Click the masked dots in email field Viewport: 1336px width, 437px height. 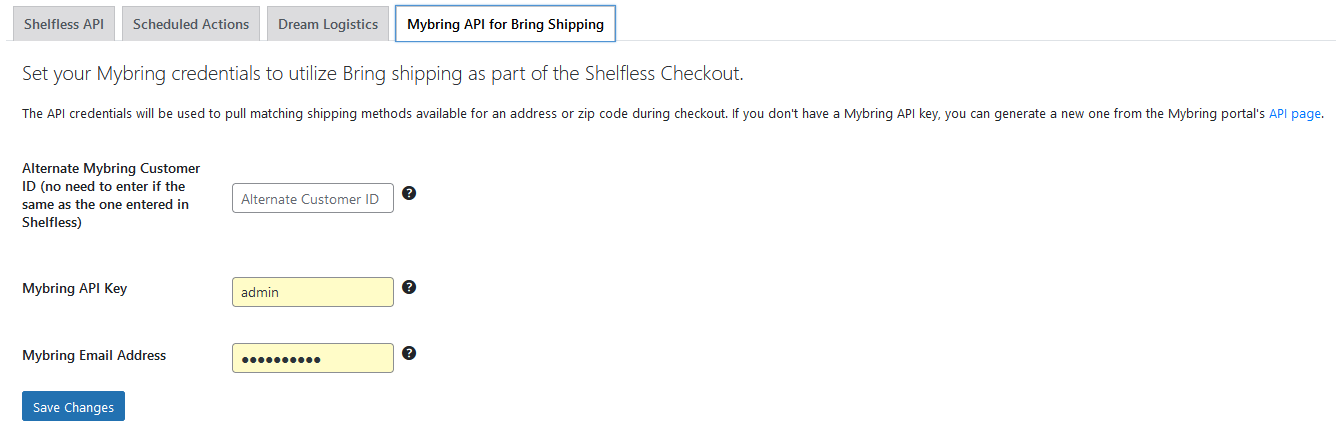point(281,359)
